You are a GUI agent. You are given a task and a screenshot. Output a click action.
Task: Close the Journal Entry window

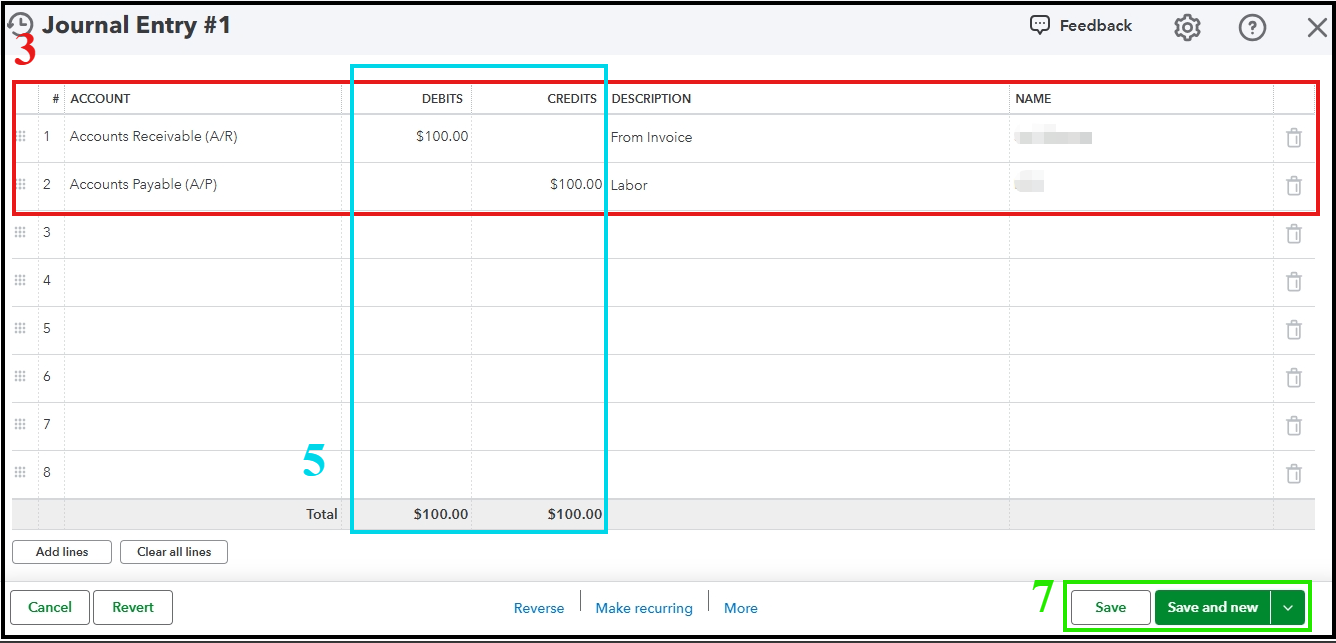pos(1317,28)
